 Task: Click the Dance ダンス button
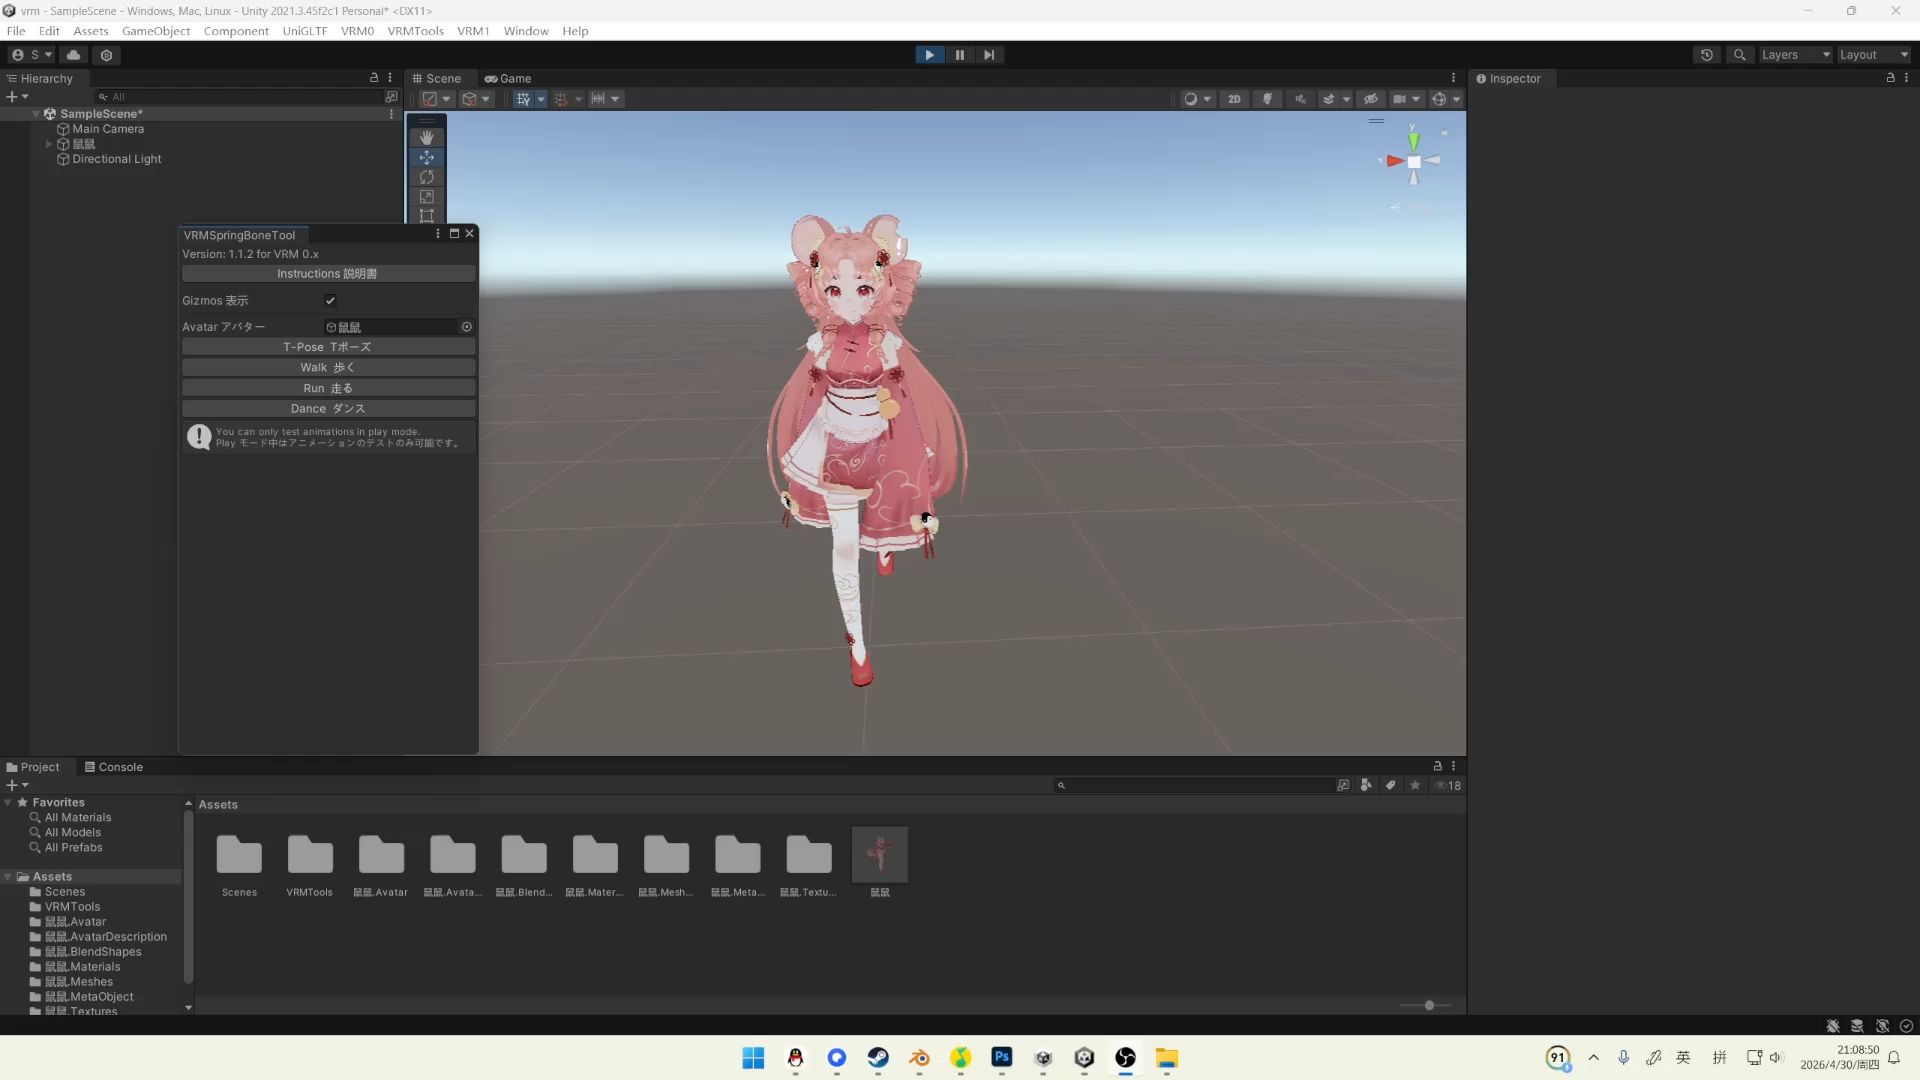pos(328,409)
